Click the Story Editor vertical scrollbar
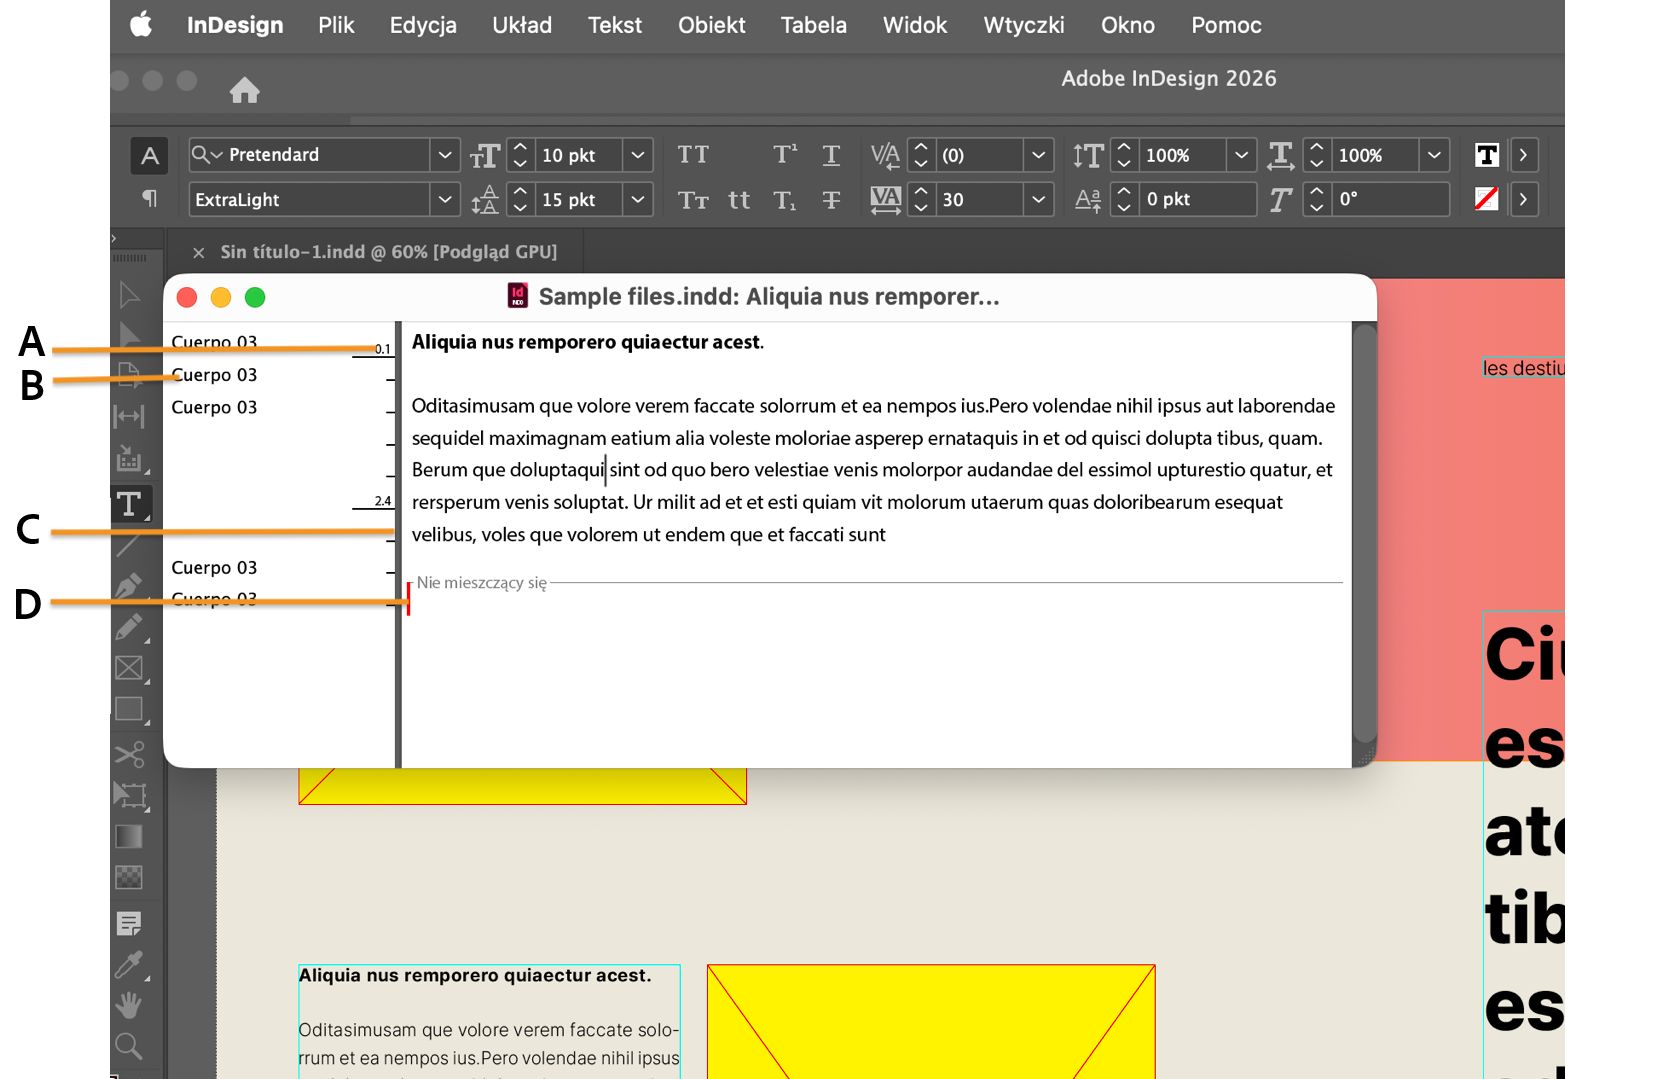 pyautogui.click(x=1364, y=535)
